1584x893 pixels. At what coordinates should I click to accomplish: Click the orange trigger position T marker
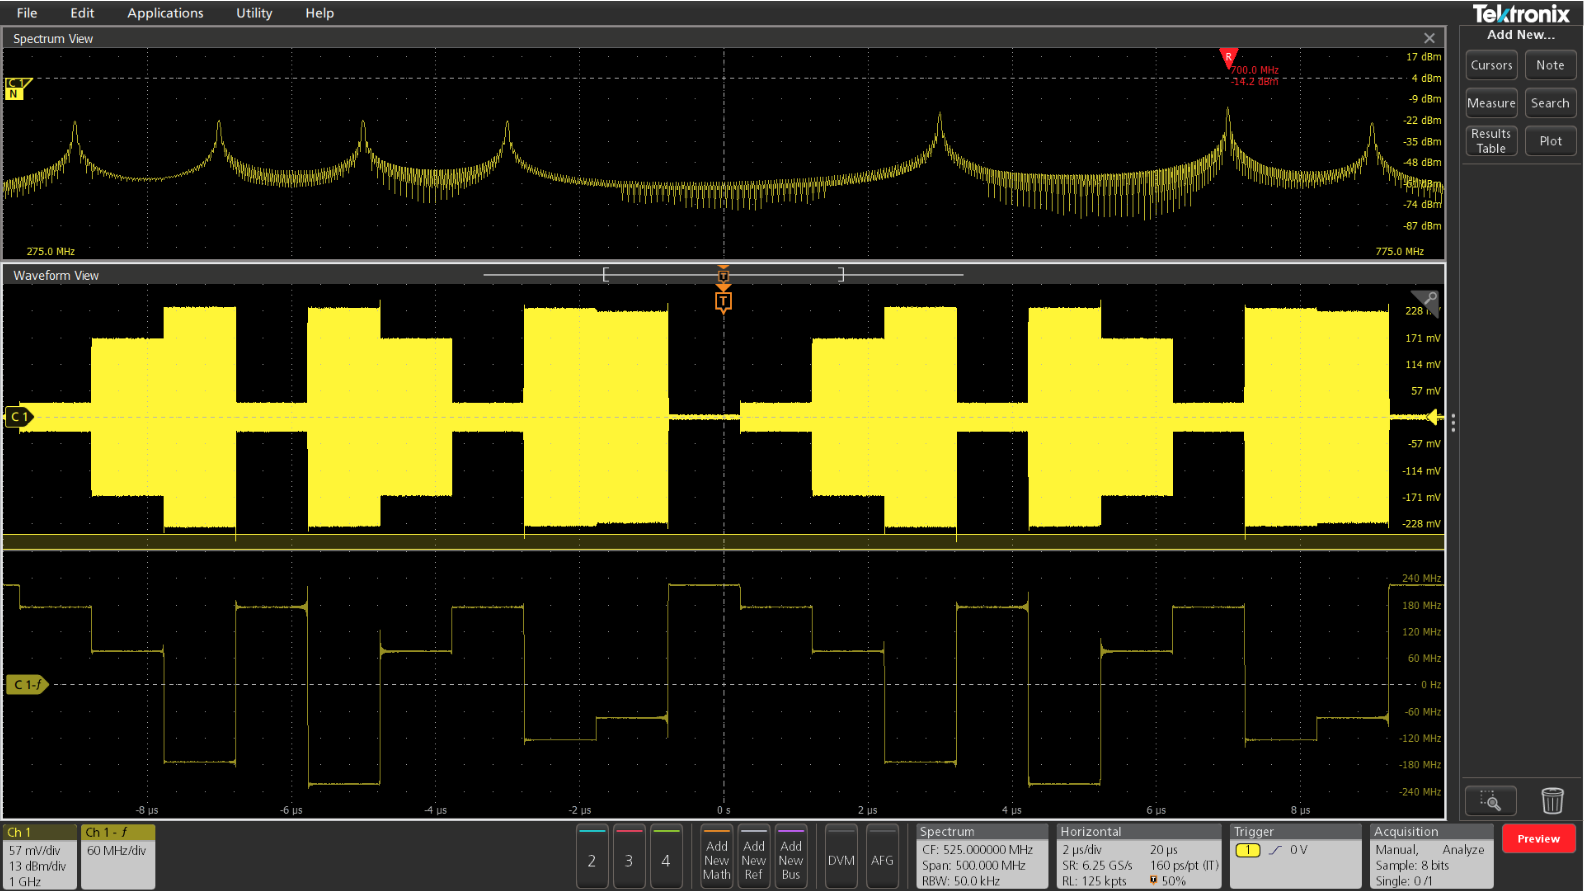723,301
